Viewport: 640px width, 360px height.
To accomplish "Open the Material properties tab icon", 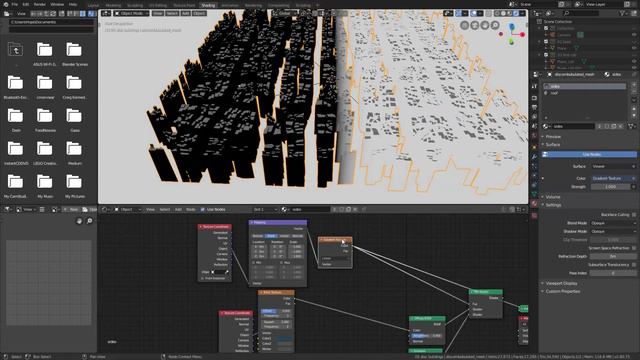I will click(534, 203).
